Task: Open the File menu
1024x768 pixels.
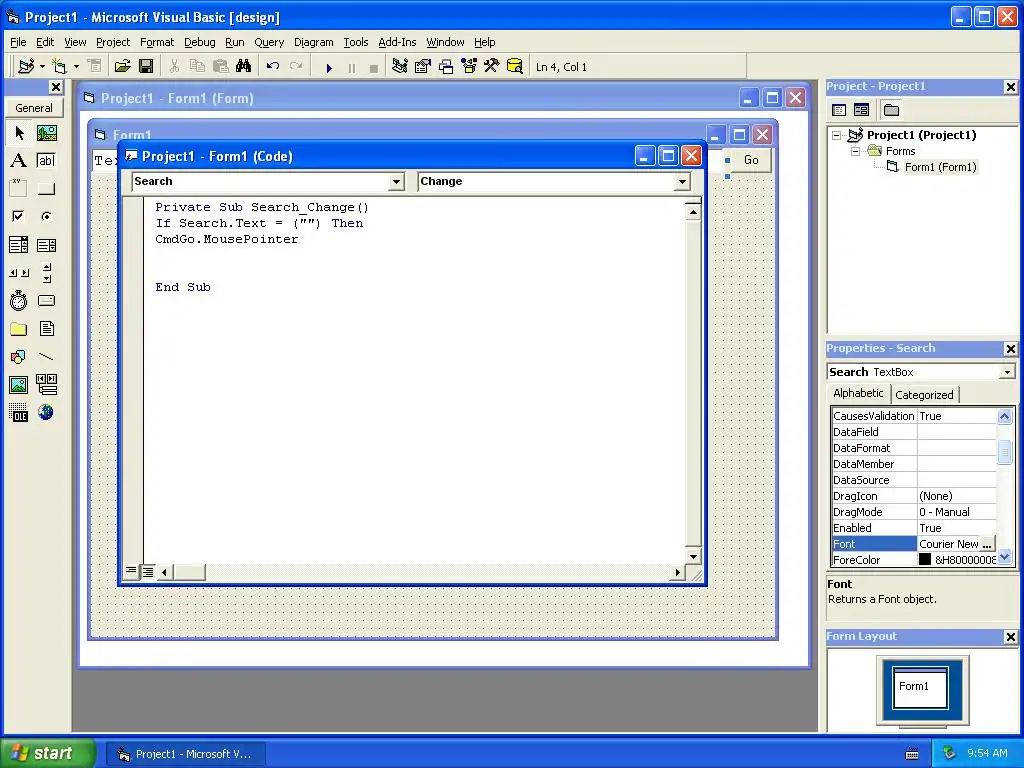Action: coord(18,42)
